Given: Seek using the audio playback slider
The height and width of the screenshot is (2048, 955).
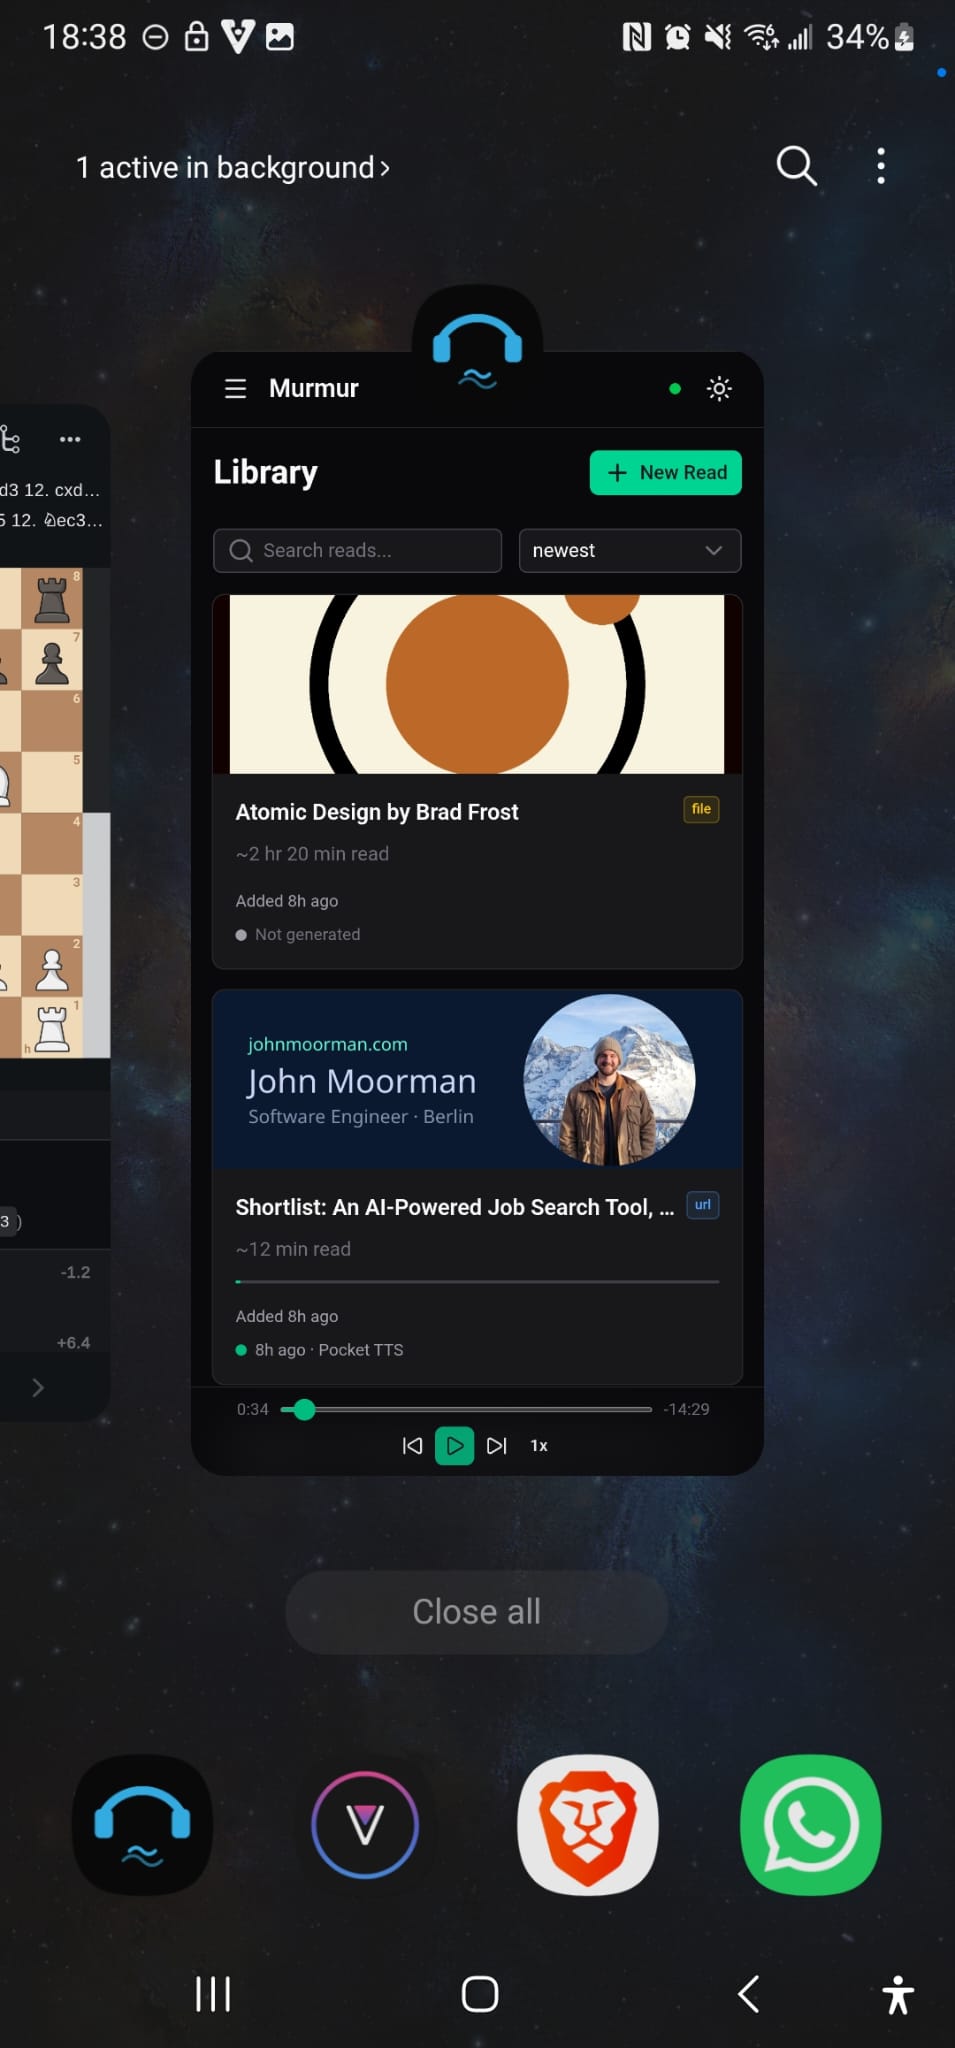Looking at the screenshot, I should click(466, 1409).
